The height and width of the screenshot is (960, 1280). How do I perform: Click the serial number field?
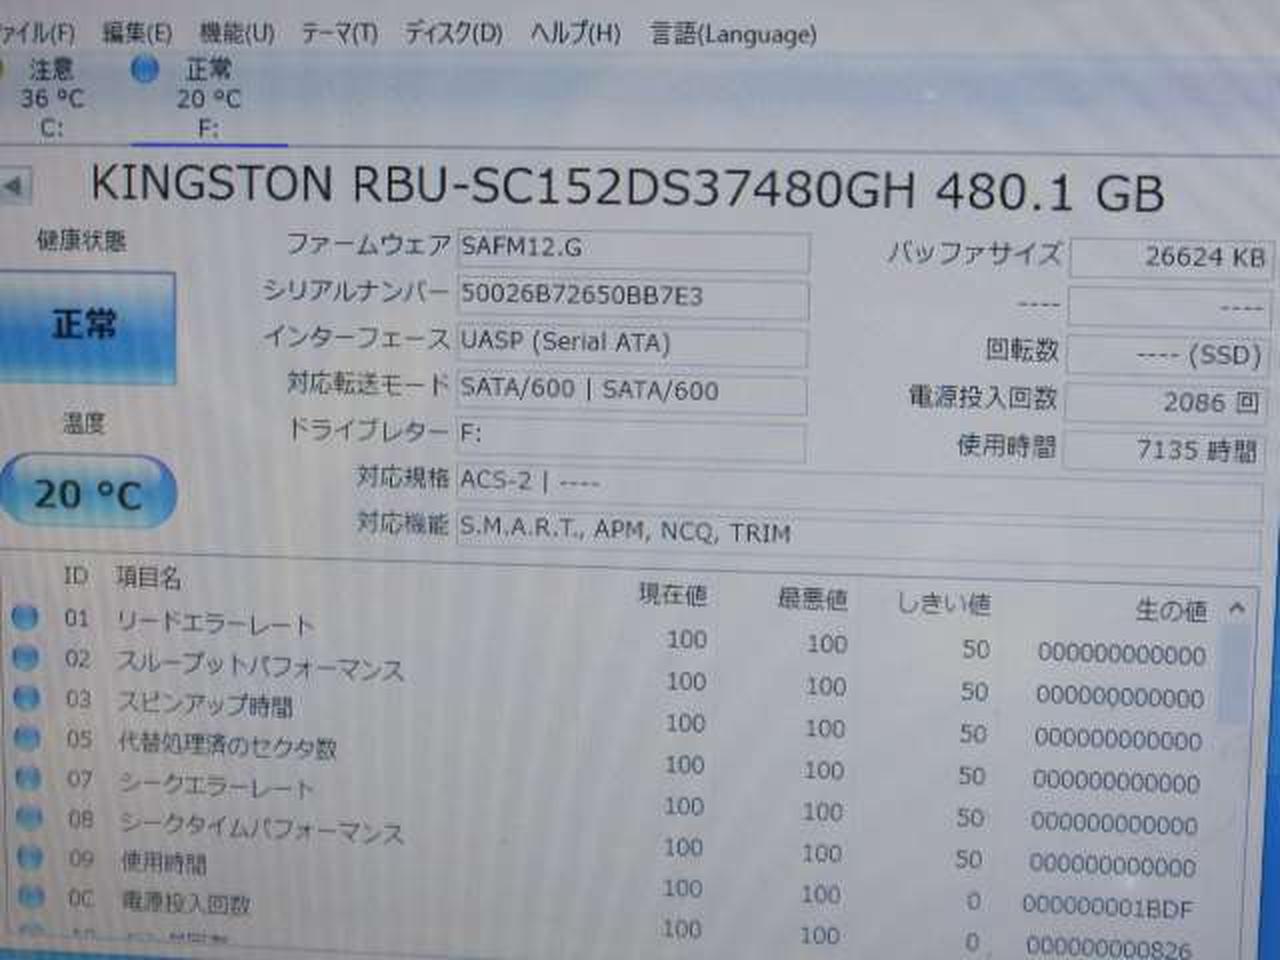[x=632, y=296]
